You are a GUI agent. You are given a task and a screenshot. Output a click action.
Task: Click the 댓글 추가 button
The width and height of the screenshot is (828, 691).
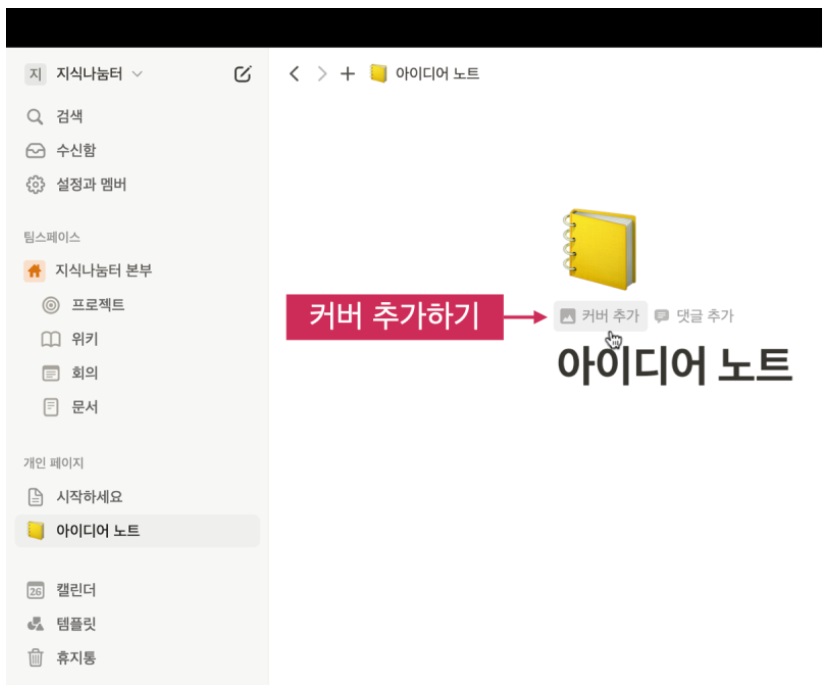click(x=694, y=316)
